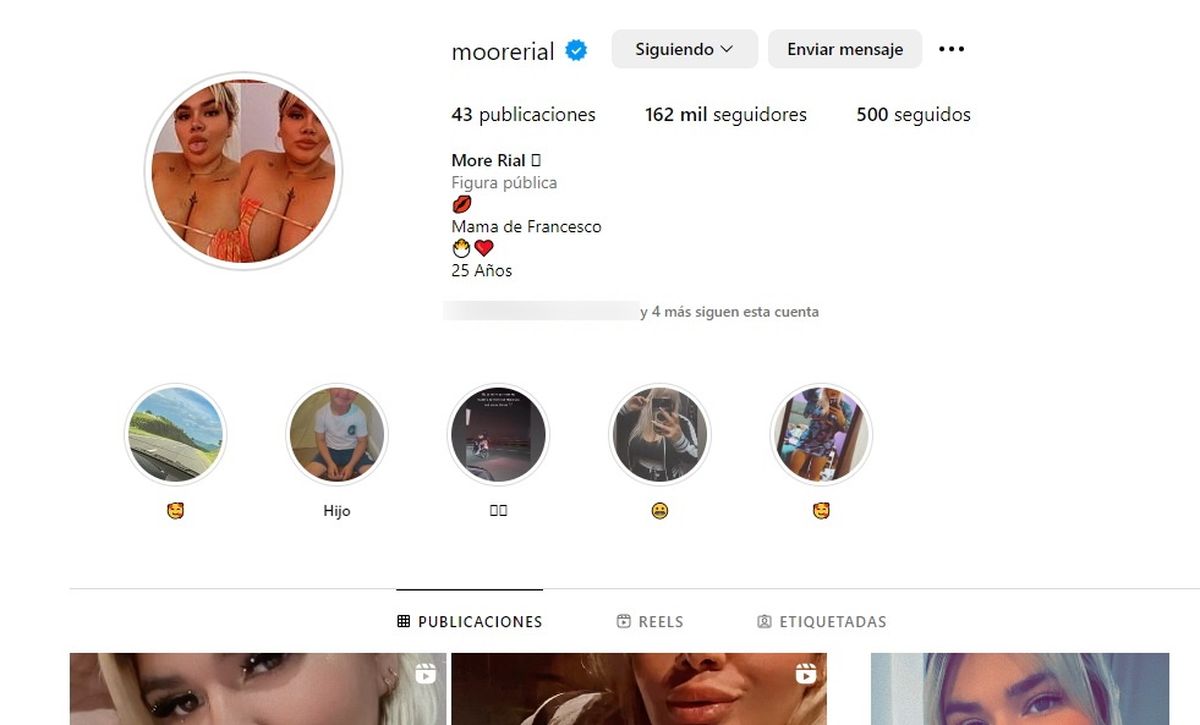Switch to the REELS tab
Screen dimensions: 1200x725
[x=650, y=621]
